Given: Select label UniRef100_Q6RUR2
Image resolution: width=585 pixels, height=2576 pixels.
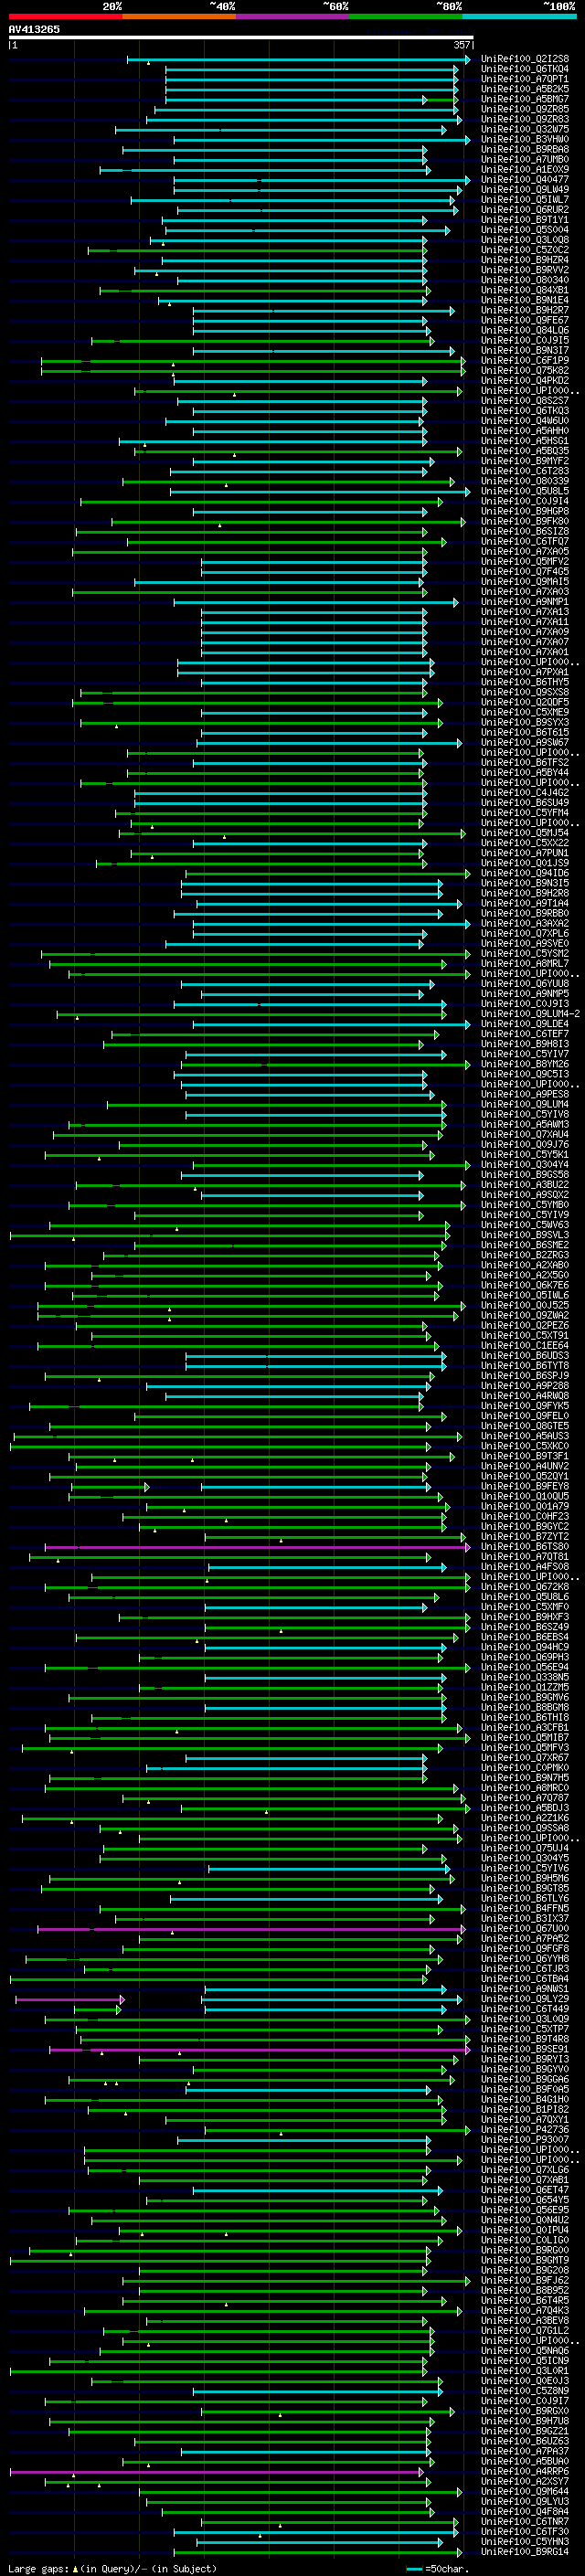Looking at the screenshot, I should [x=525, y=210].
